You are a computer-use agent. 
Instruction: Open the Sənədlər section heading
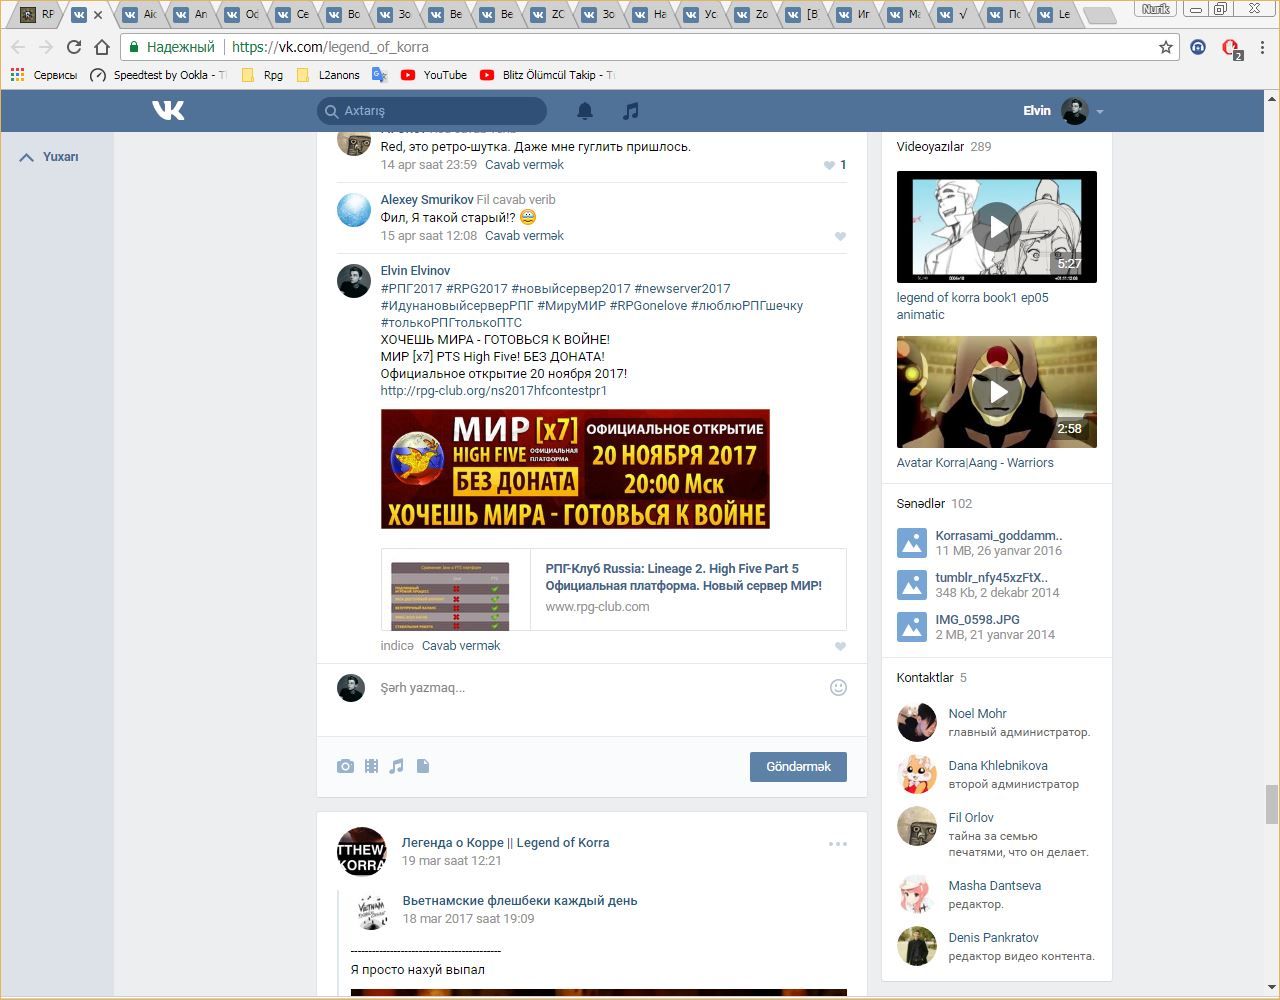[x=921, y=504]
